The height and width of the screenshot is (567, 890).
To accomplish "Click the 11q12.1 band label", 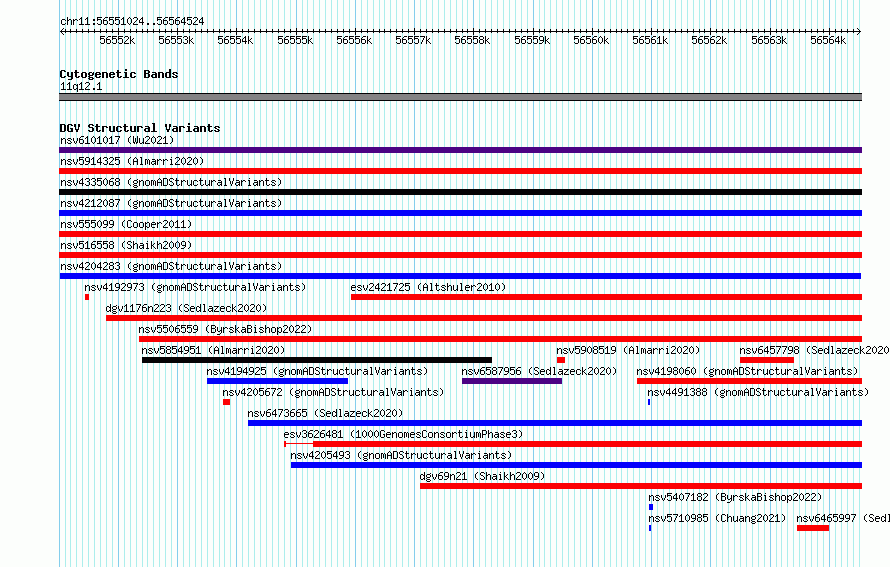I will (81, 86).
